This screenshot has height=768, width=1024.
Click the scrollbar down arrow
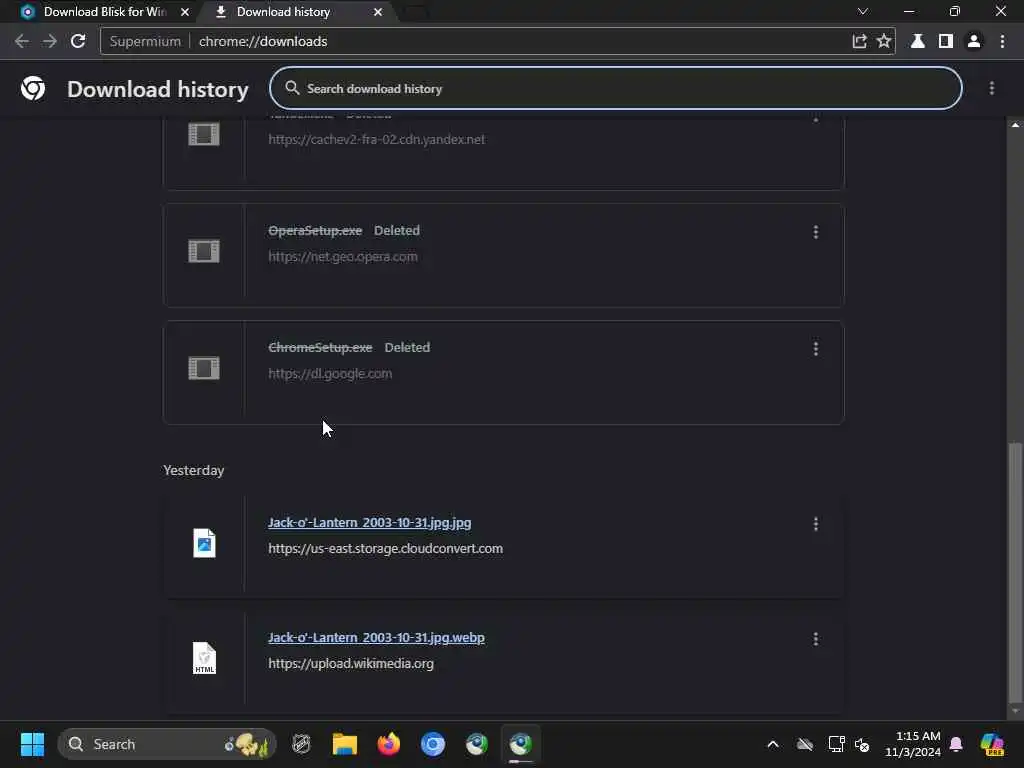(x=1015, y=711)
